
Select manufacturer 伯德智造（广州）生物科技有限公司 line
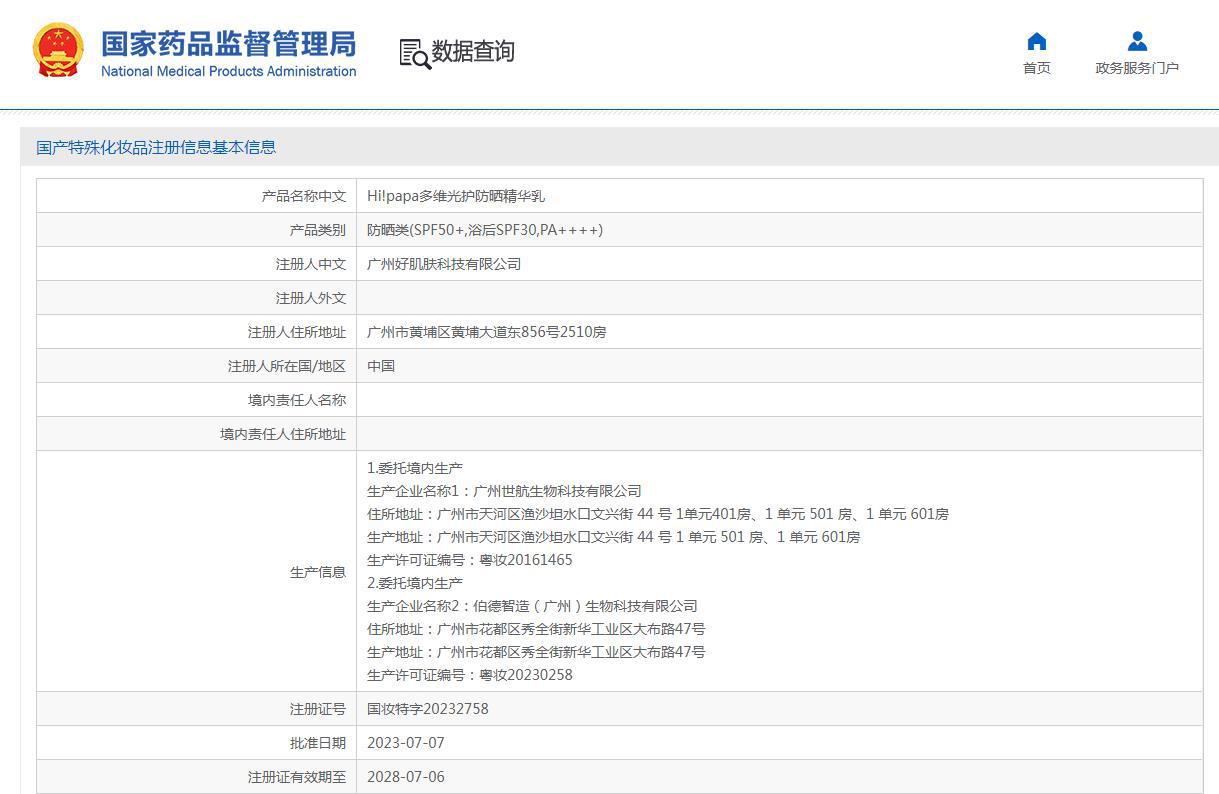532,606
